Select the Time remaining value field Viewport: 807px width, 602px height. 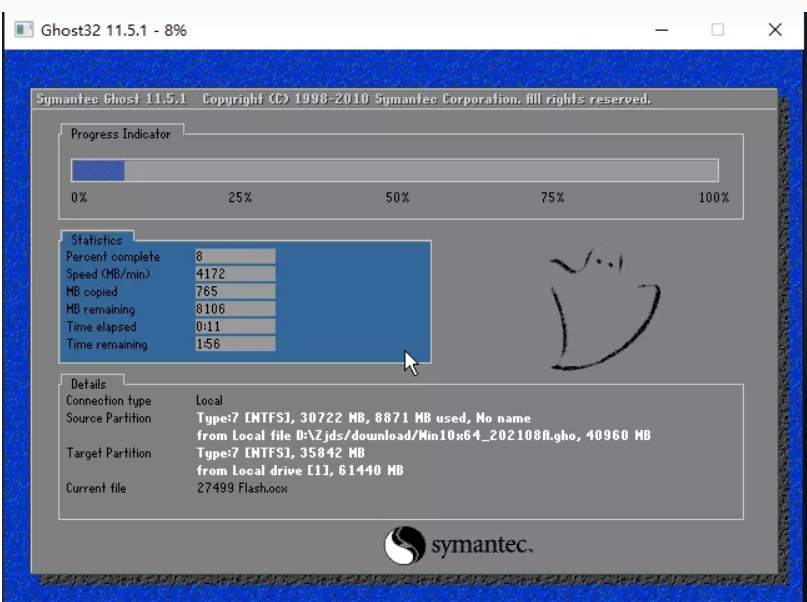pos(235,345)
